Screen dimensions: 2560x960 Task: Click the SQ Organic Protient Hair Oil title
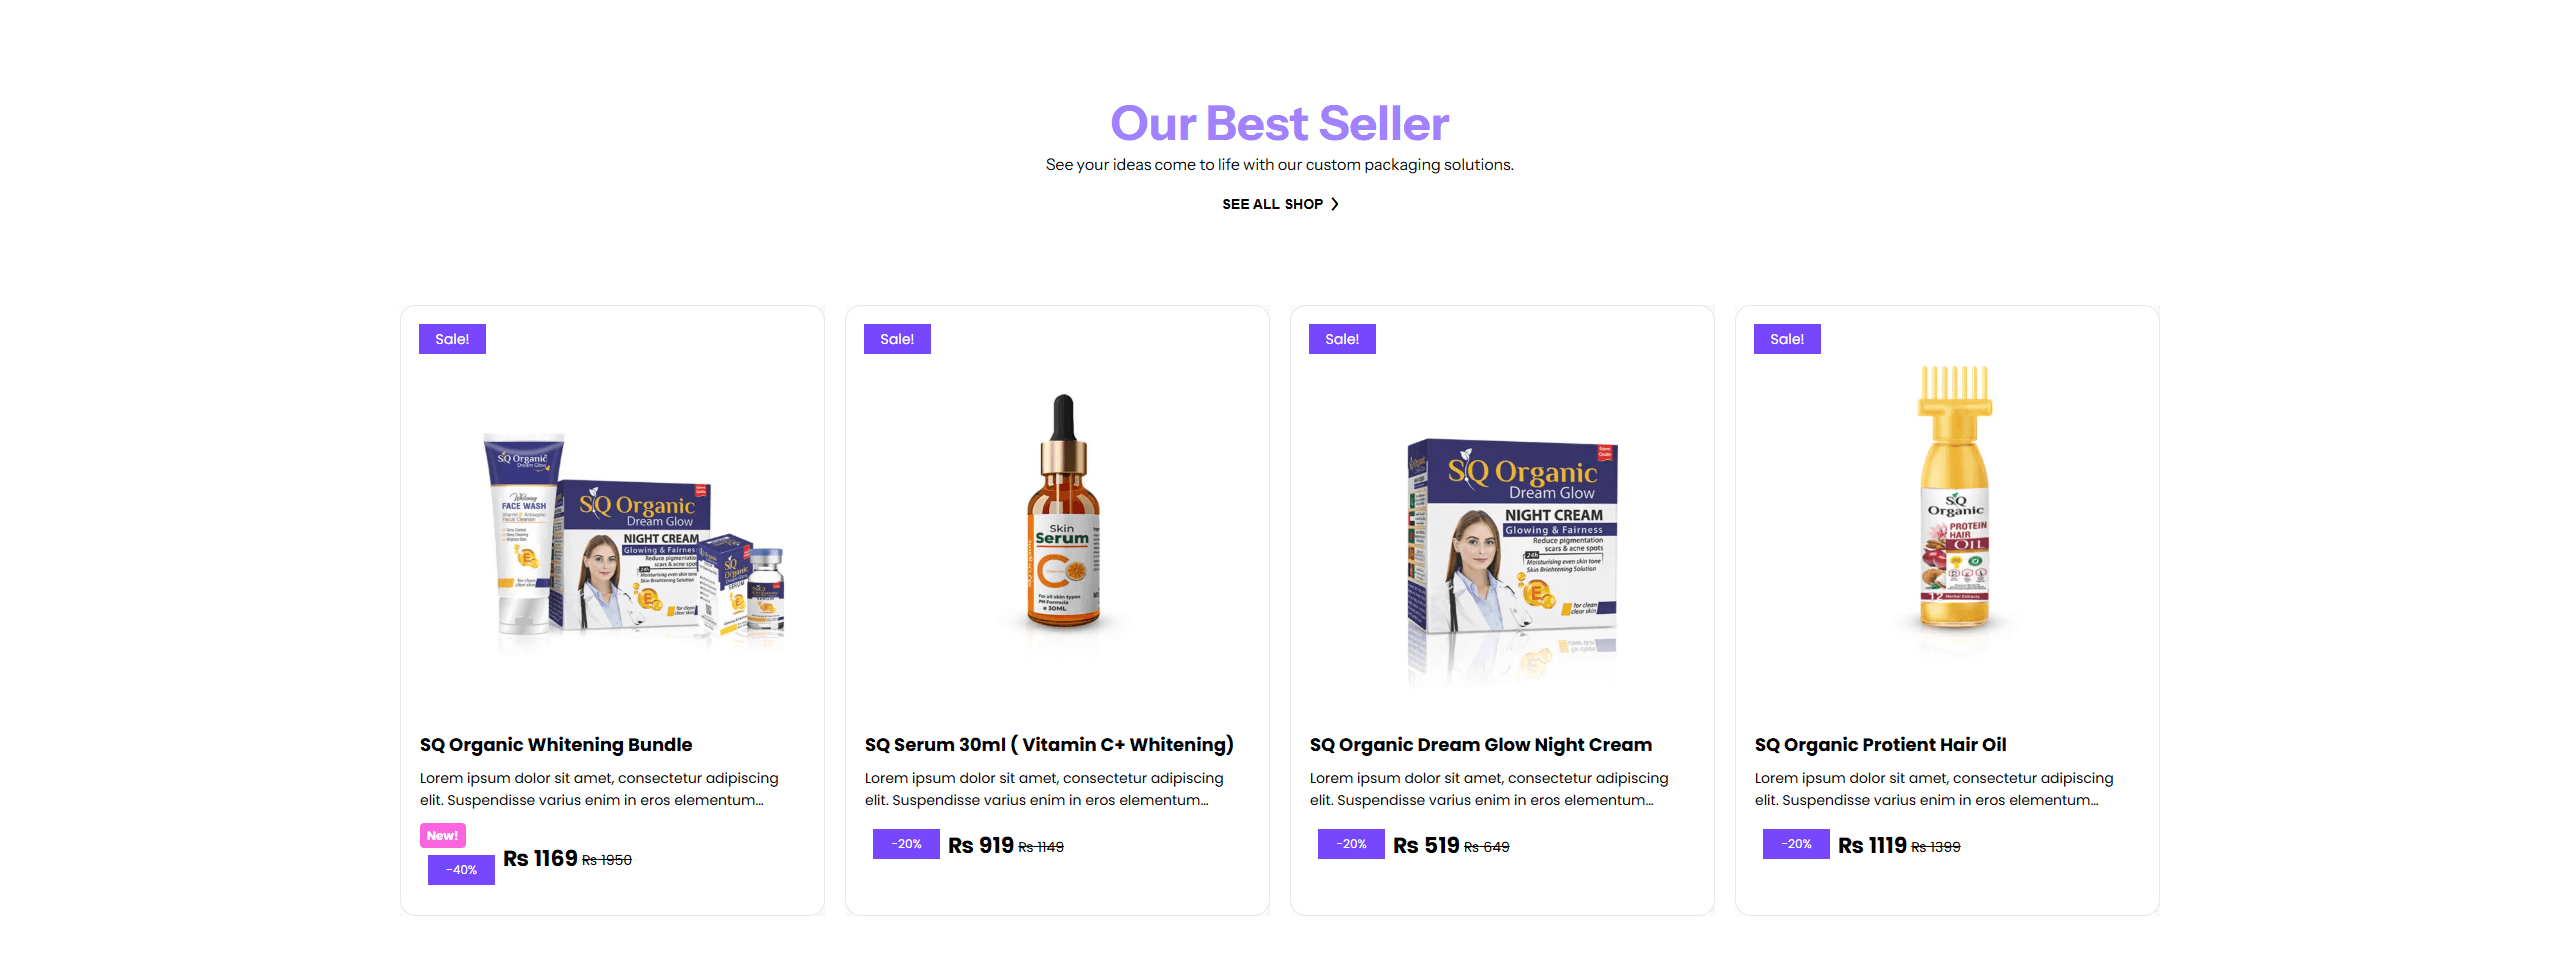tap(1880, 745)
